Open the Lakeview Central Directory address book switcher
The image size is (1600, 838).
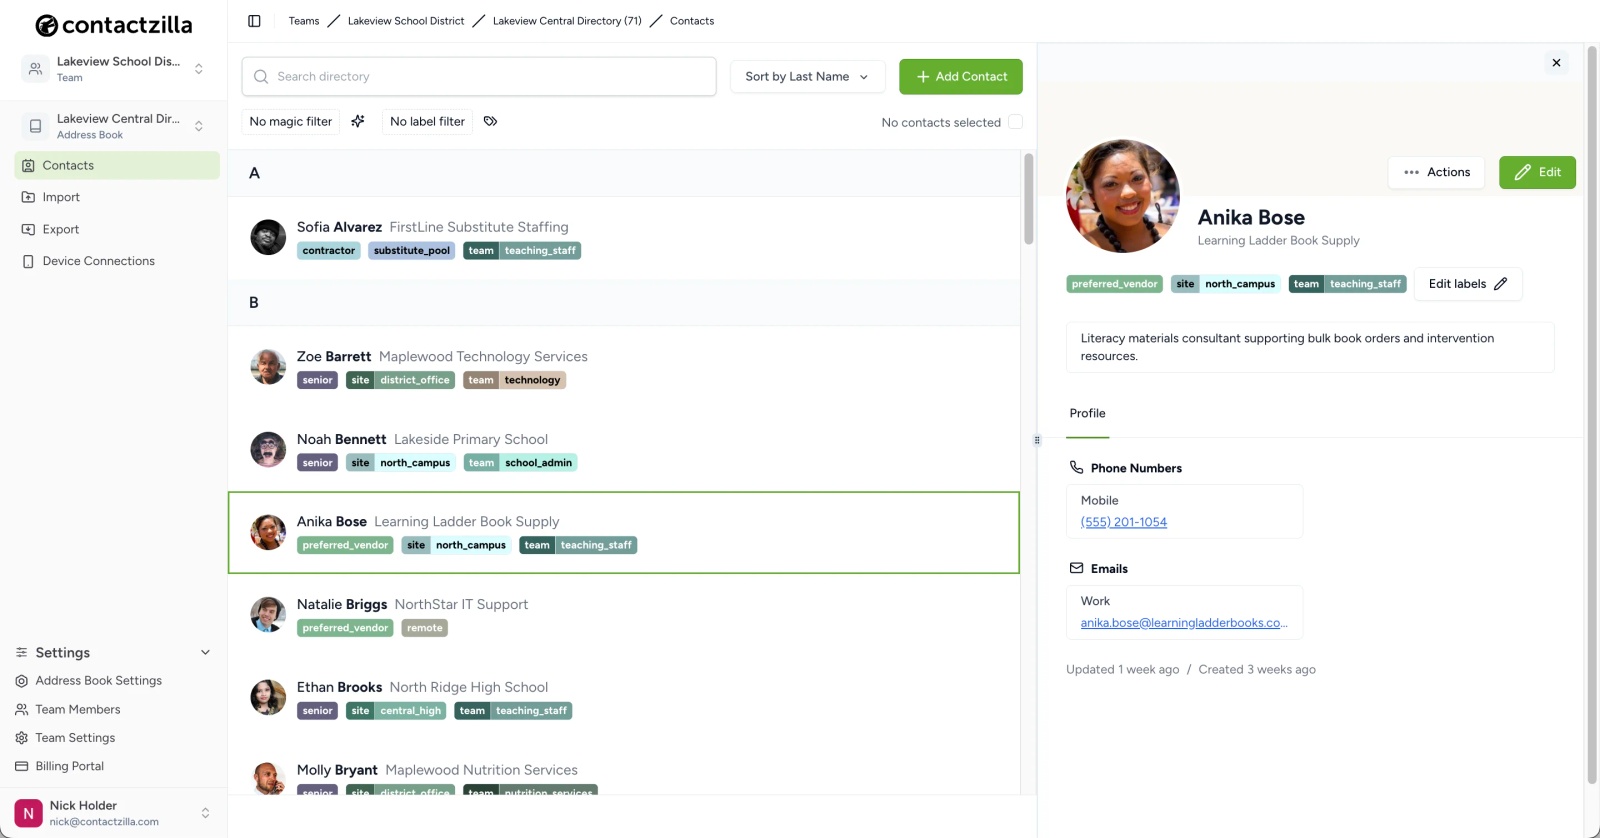pos(114,126)
